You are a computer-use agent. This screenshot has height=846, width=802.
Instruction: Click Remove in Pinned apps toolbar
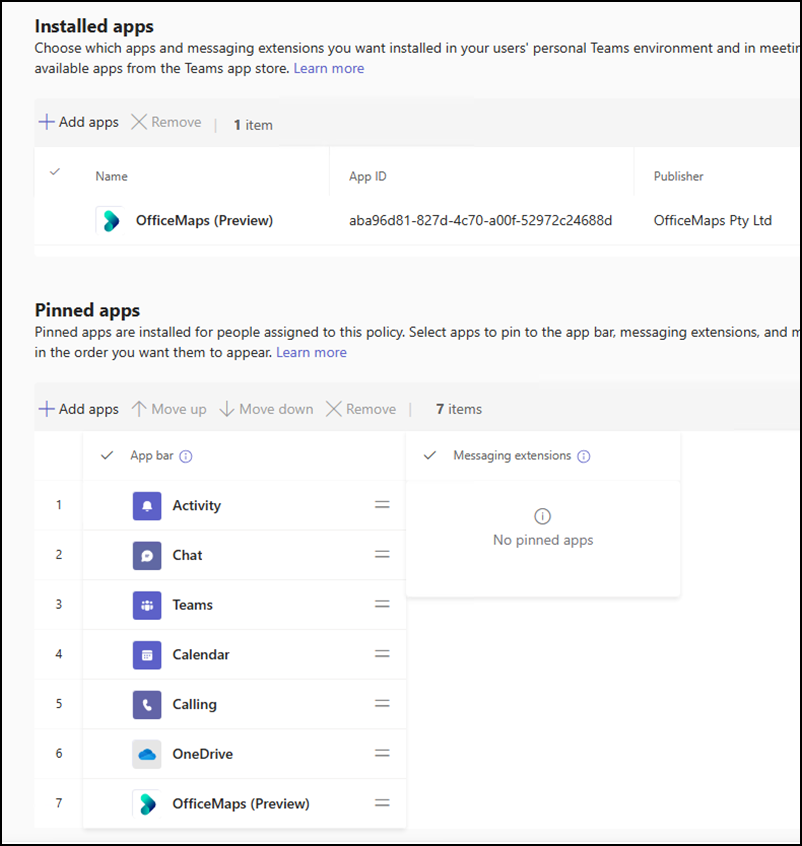point(361,409)
